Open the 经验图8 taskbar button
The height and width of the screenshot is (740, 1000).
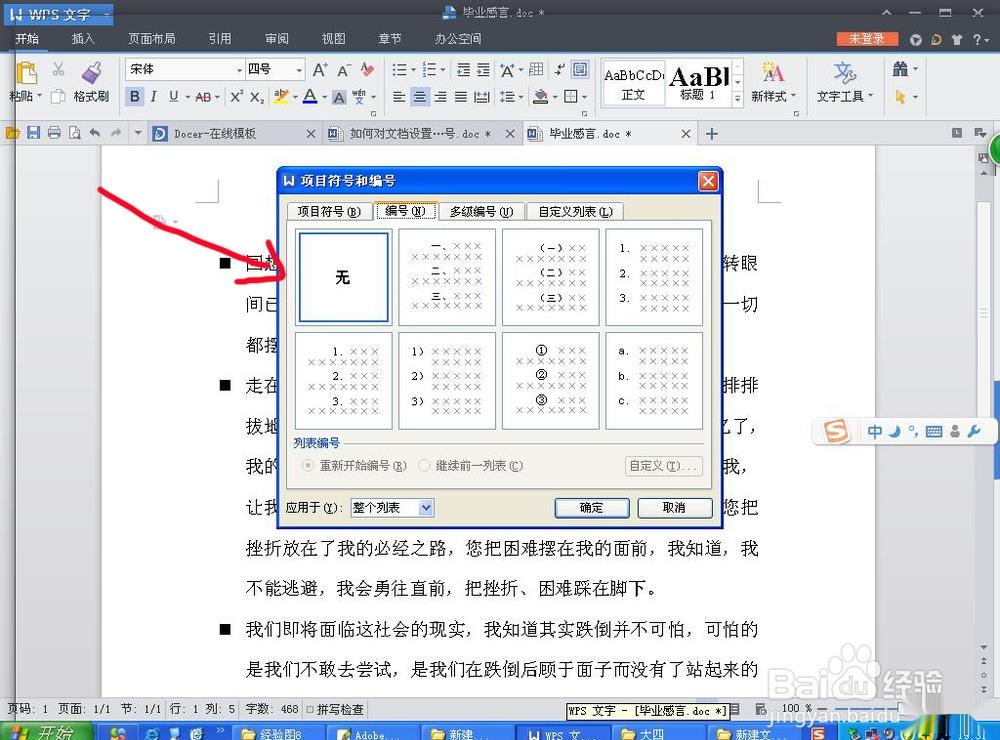tap(277, 734)
